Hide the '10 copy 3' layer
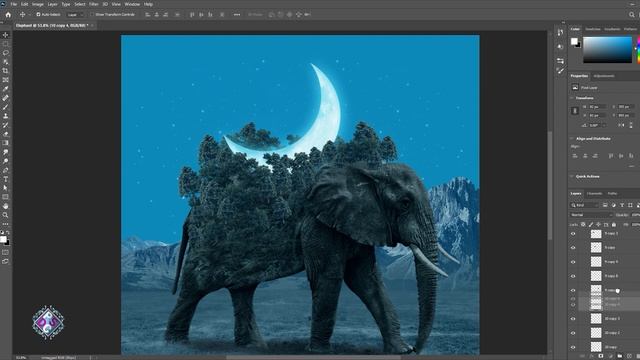The height and width of the screenshot is (360, 640). 573,319
